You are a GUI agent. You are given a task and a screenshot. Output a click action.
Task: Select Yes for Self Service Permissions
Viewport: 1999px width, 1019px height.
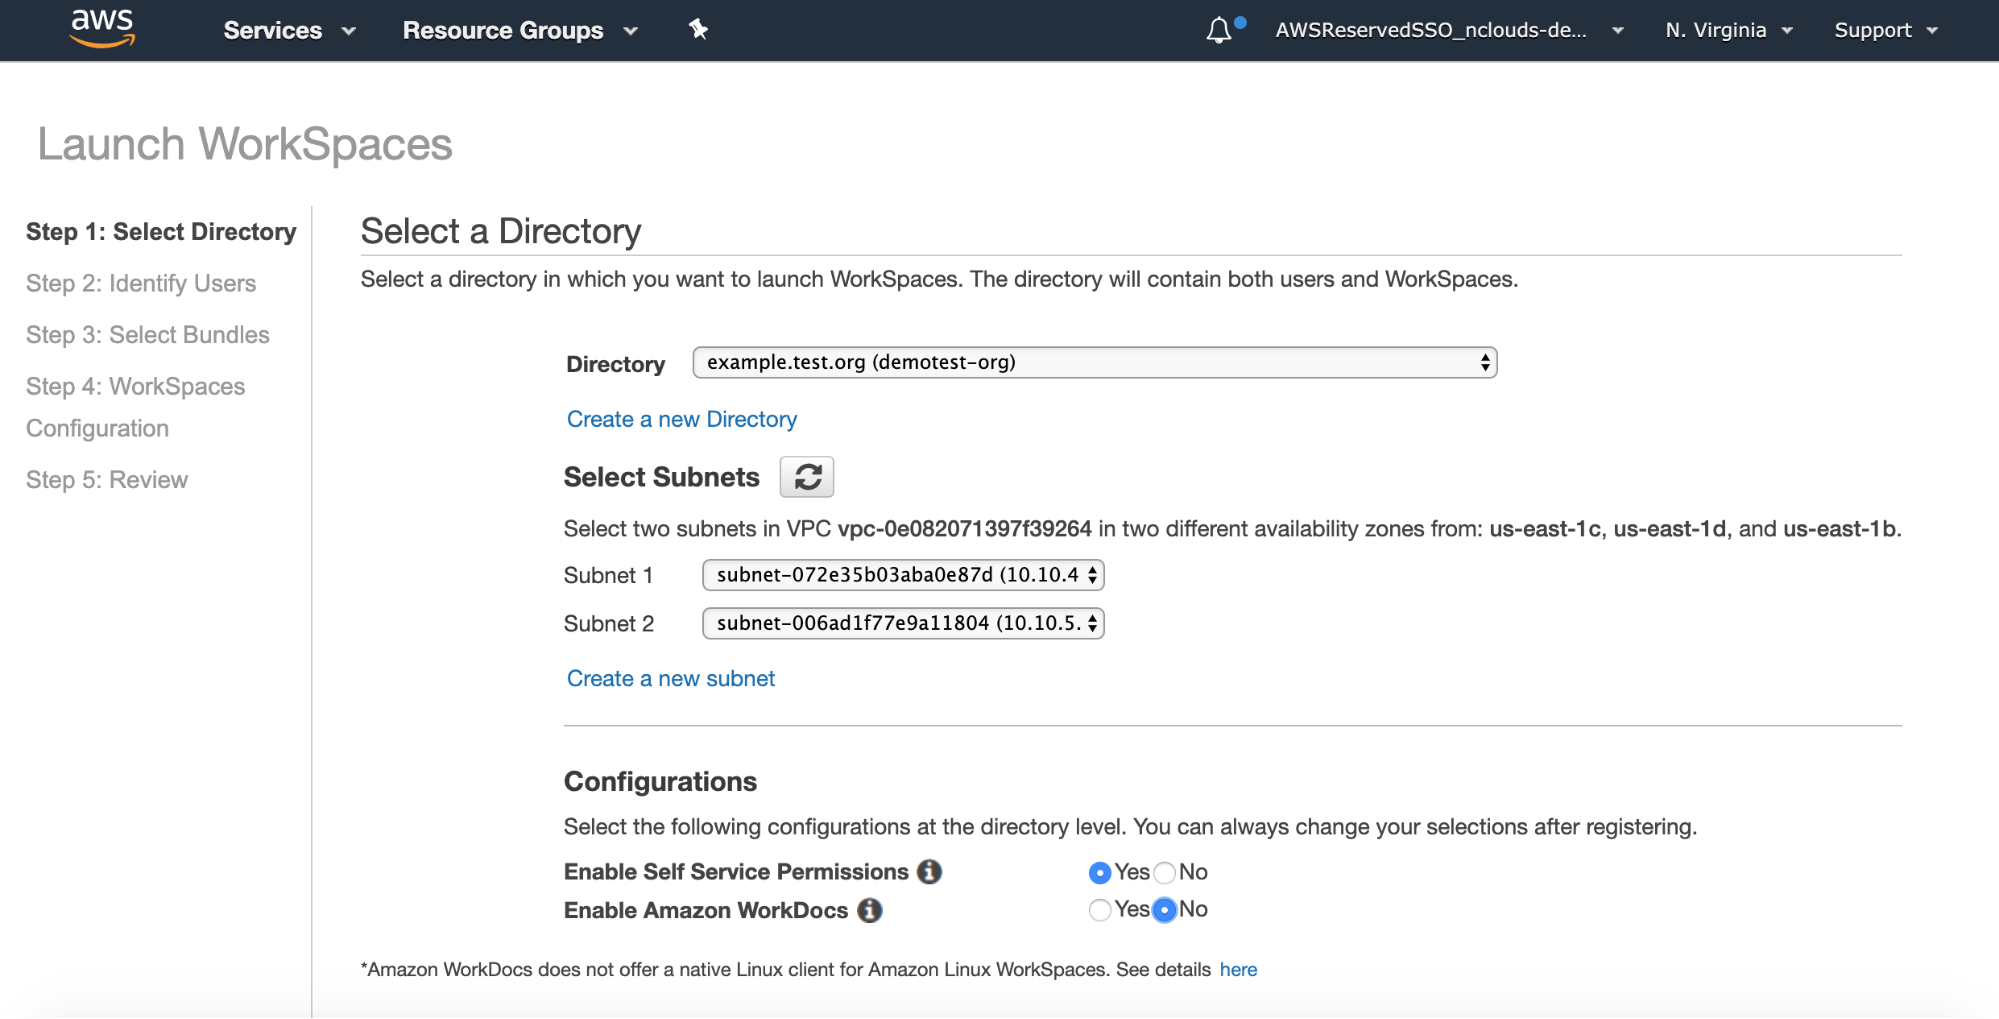coord(1100,873)
